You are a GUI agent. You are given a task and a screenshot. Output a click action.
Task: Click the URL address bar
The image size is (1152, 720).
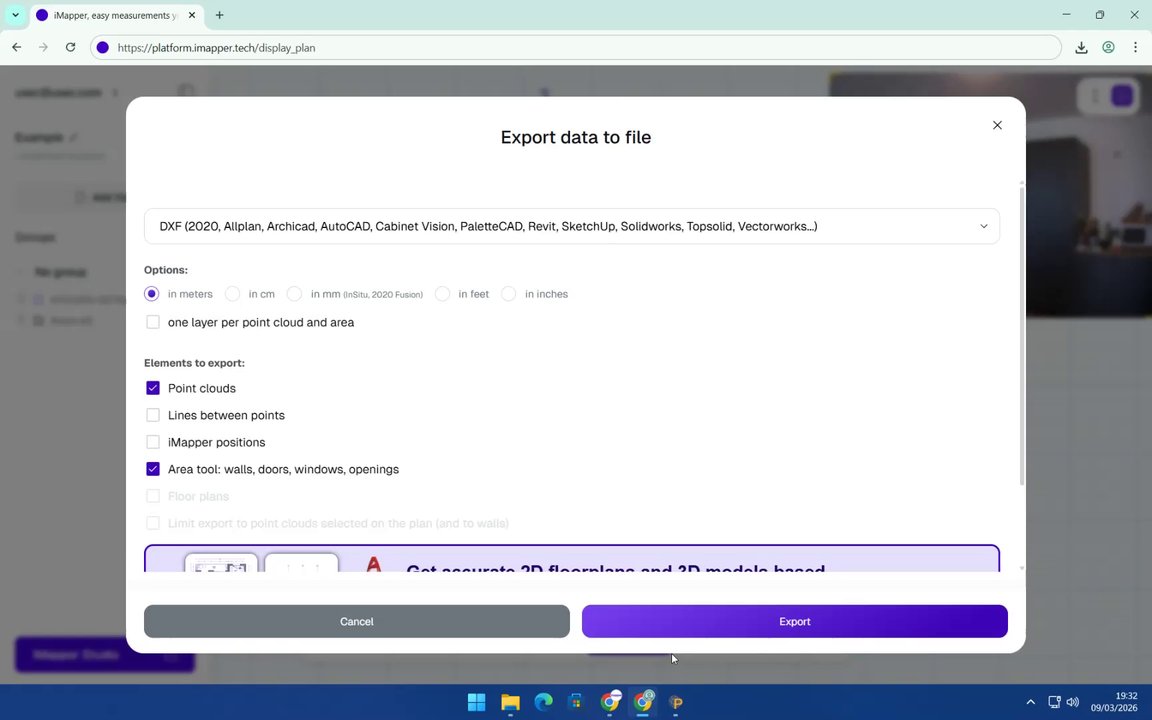click(x=576, y=47)
